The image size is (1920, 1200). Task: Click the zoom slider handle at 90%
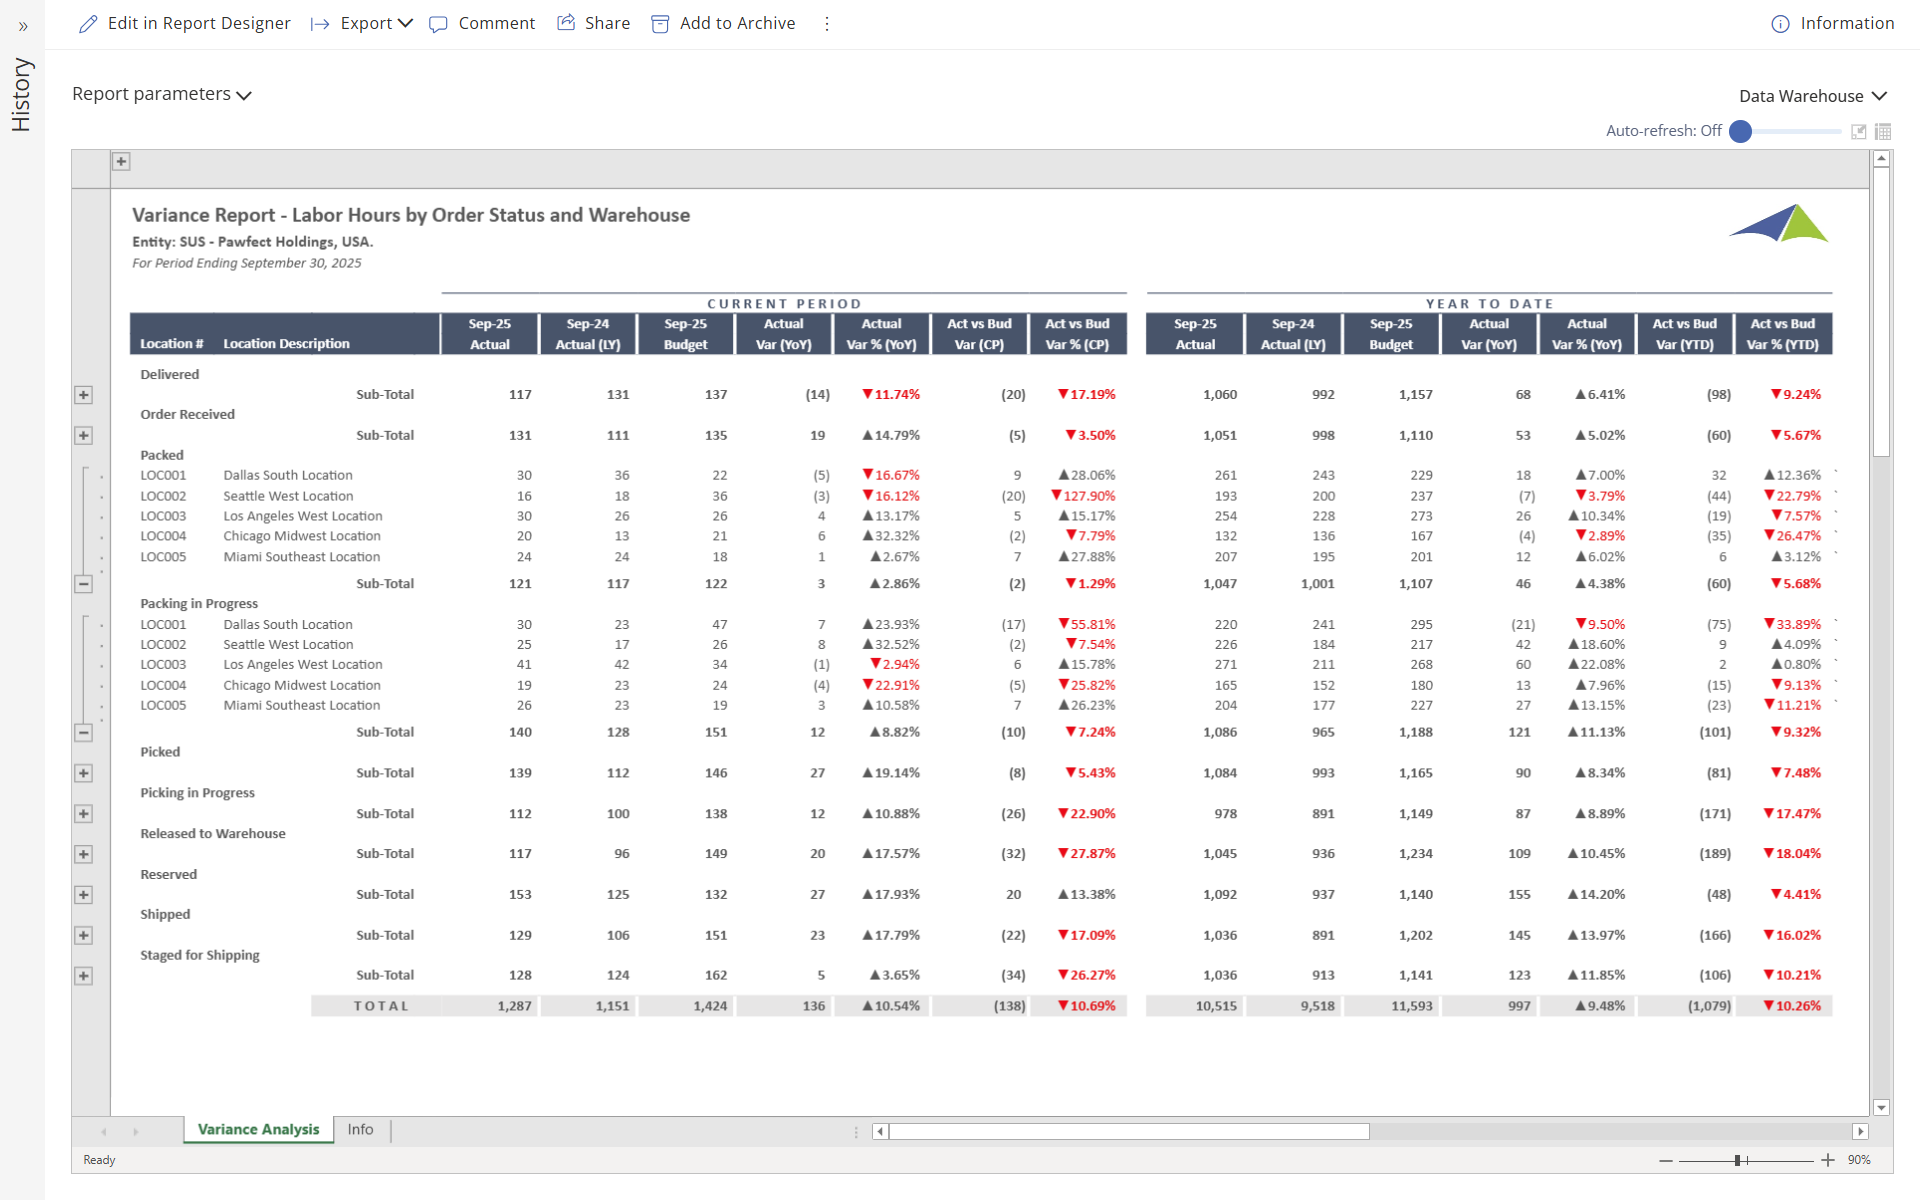(1738, 1160)
